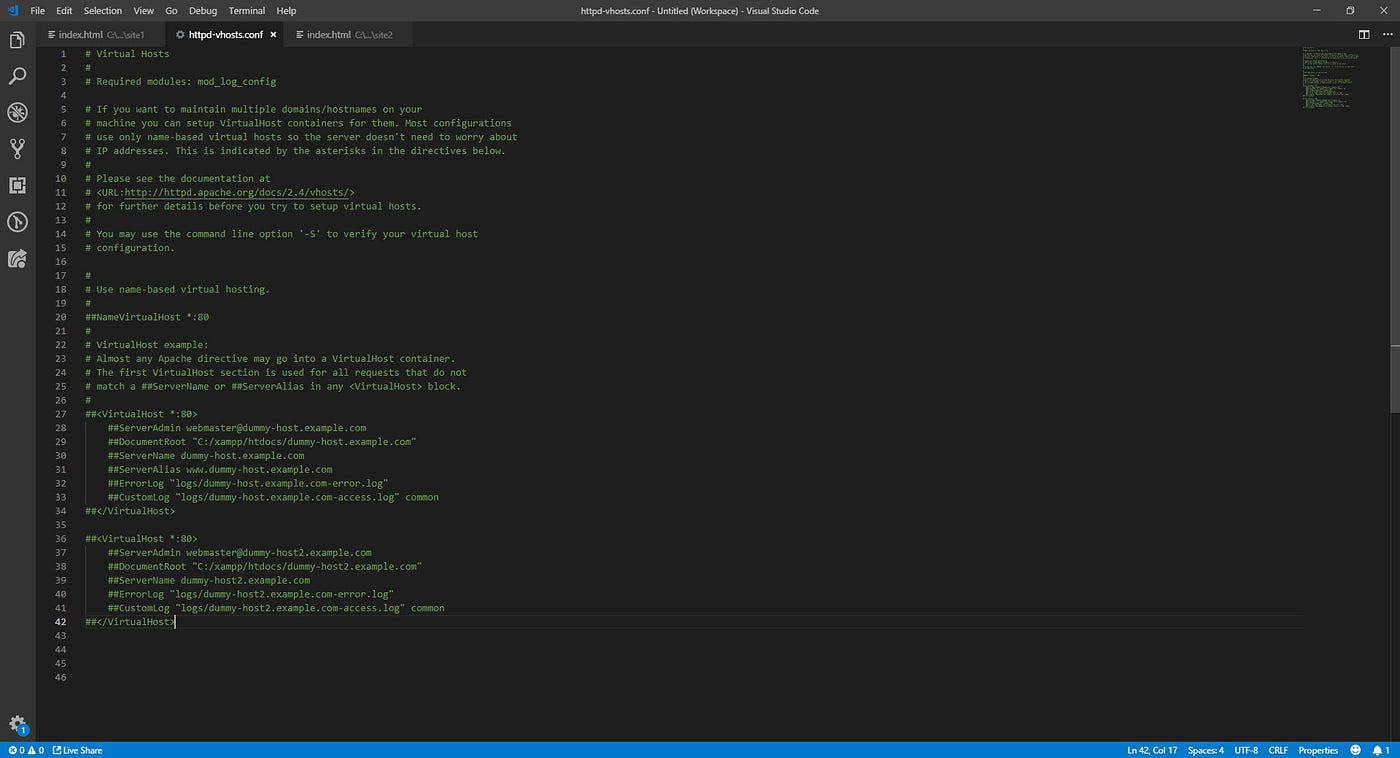Open the Debug view in the activity bar
The image size is (1400, 758).
(17, 112)
